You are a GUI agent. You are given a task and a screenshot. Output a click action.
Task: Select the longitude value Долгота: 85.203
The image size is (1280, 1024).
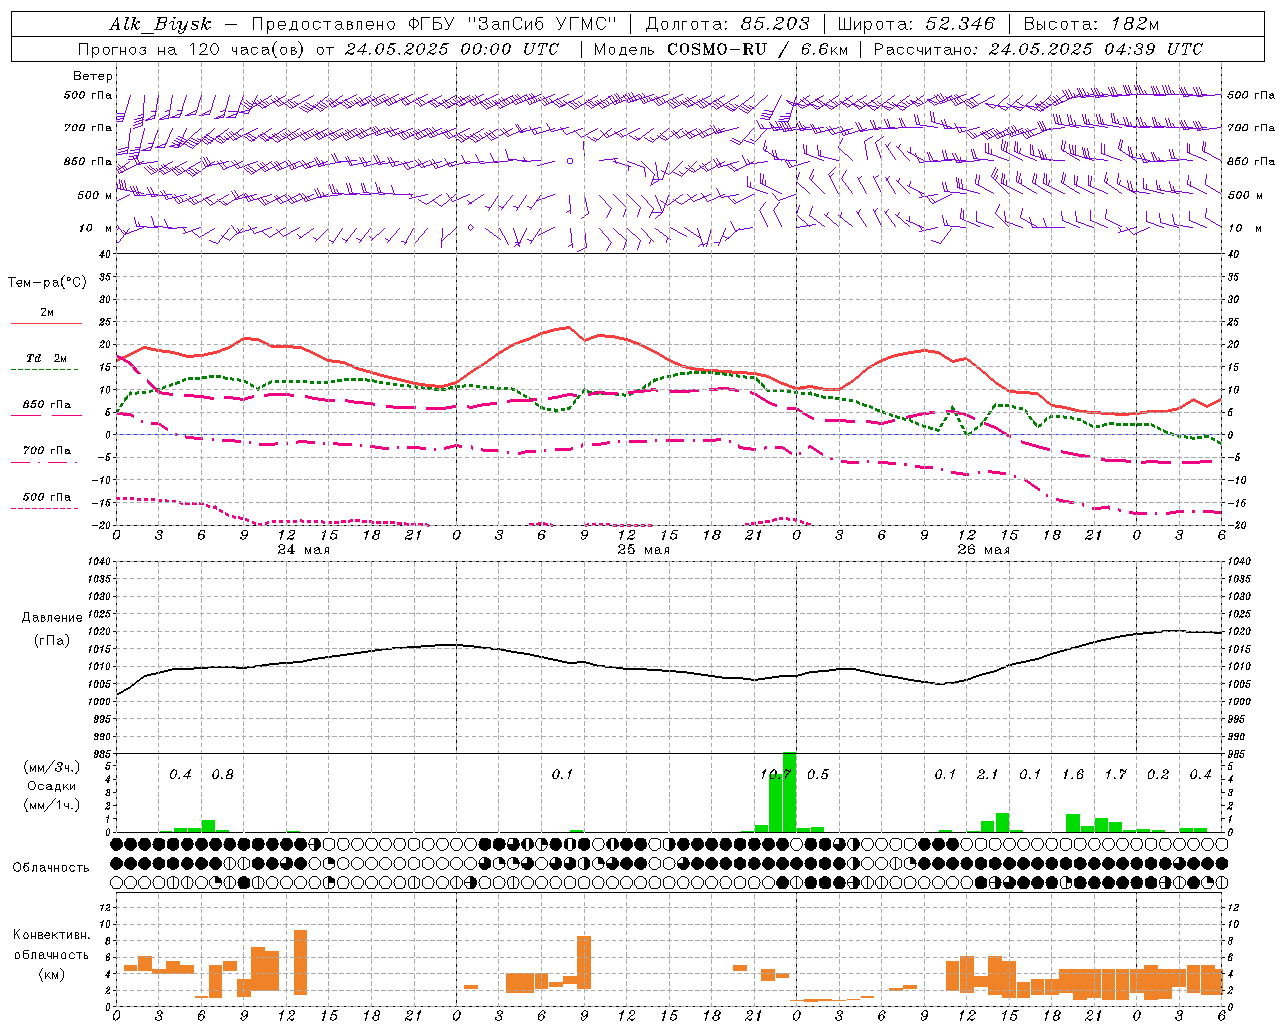(x=727, y=24)
